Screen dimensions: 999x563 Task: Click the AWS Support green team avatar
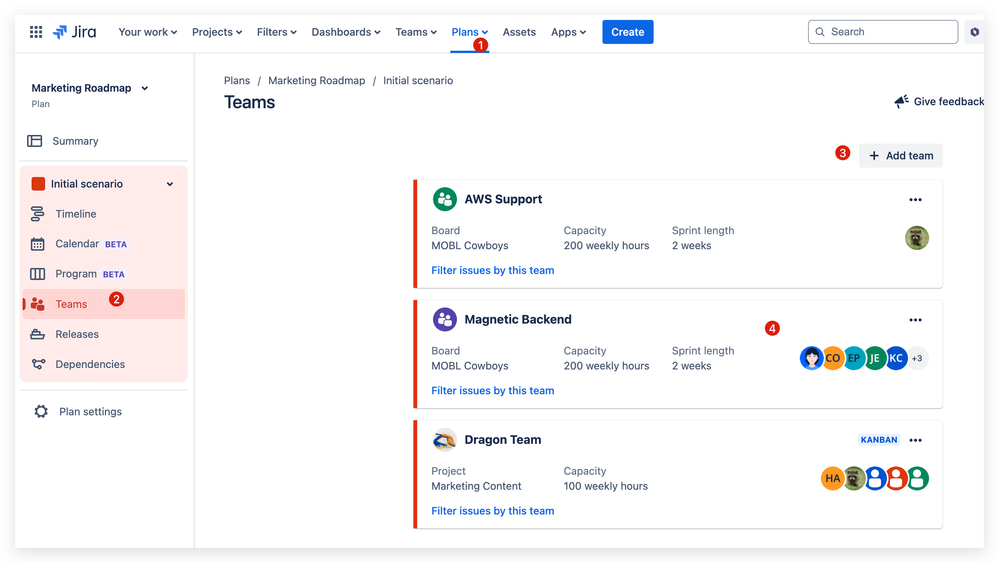click(445, 199)
